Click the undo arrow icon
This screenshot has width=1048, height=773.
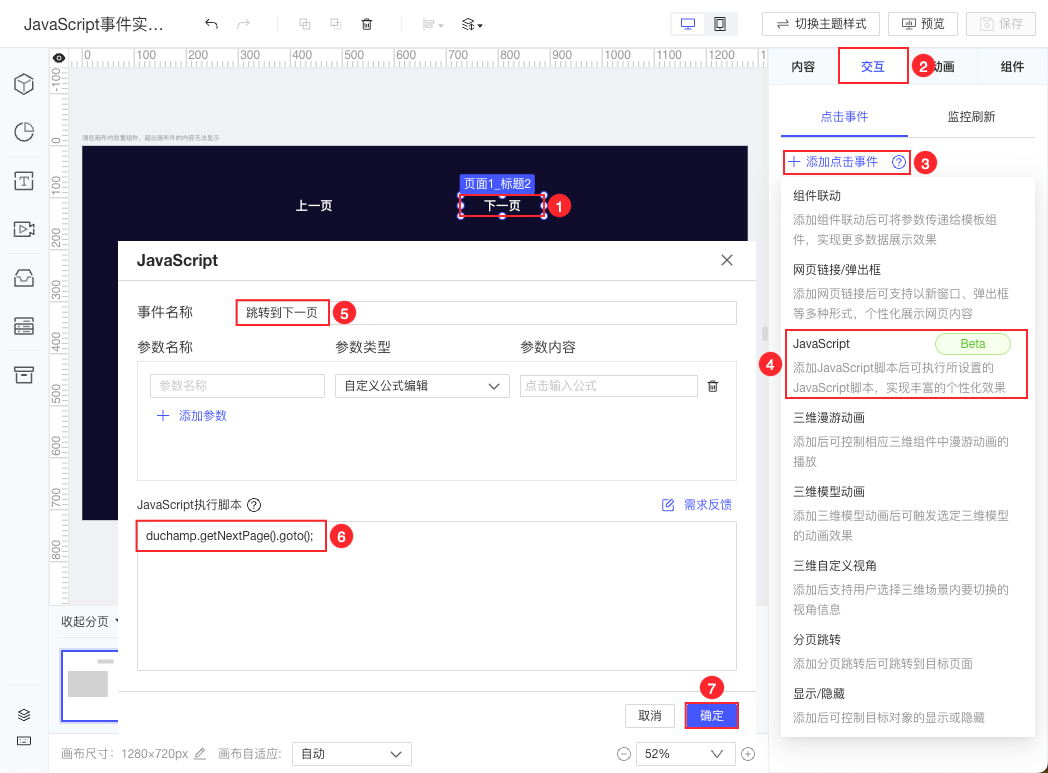211,24
